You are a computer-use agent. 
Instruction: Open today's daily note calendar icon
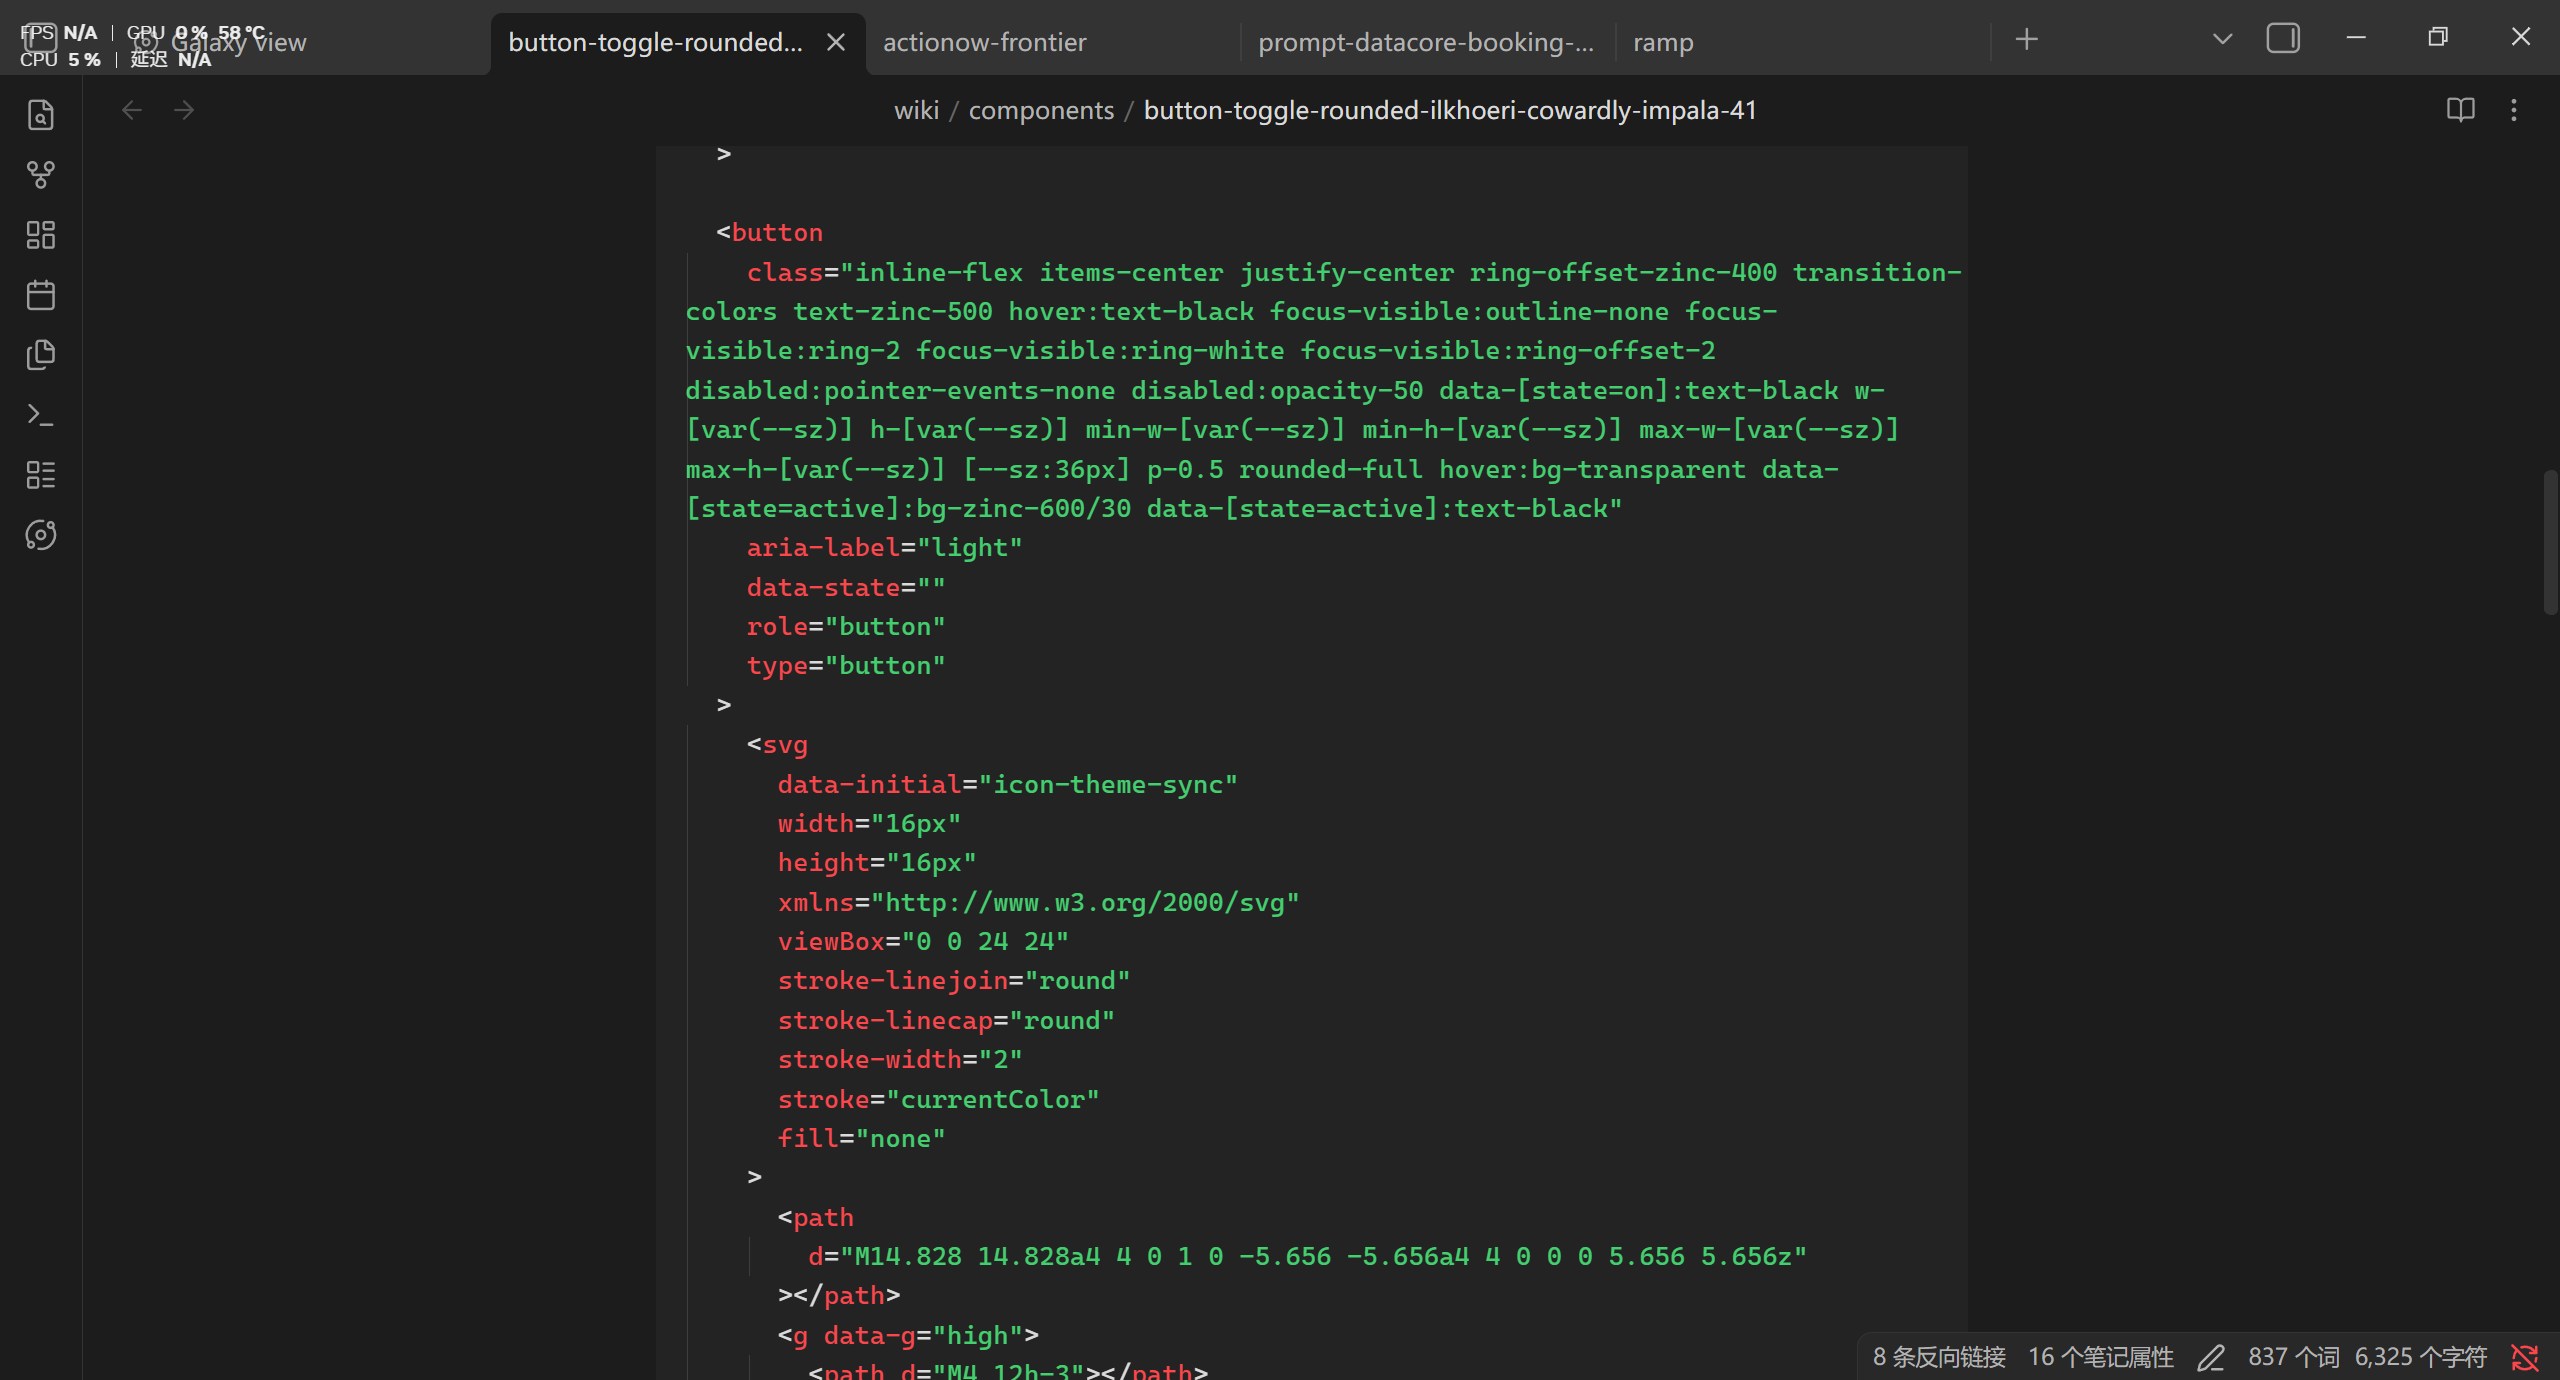pos(41,295)
